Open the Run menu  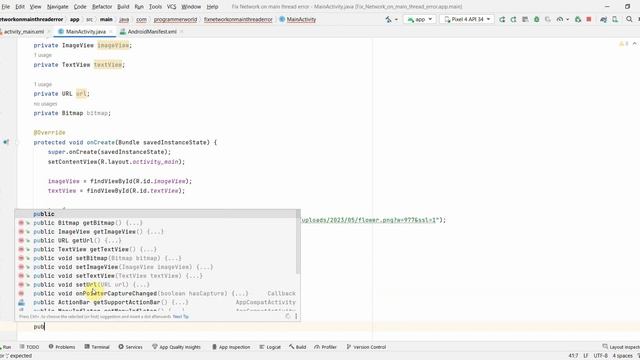coord(139,7)
